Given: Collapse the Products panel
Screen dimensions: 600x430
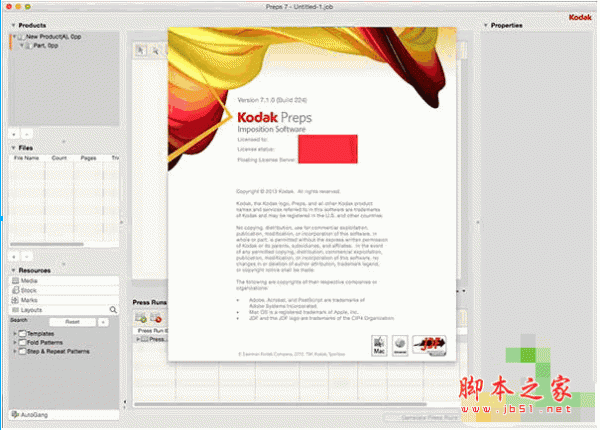Looking at the screenshot, I should pos(13,25).
